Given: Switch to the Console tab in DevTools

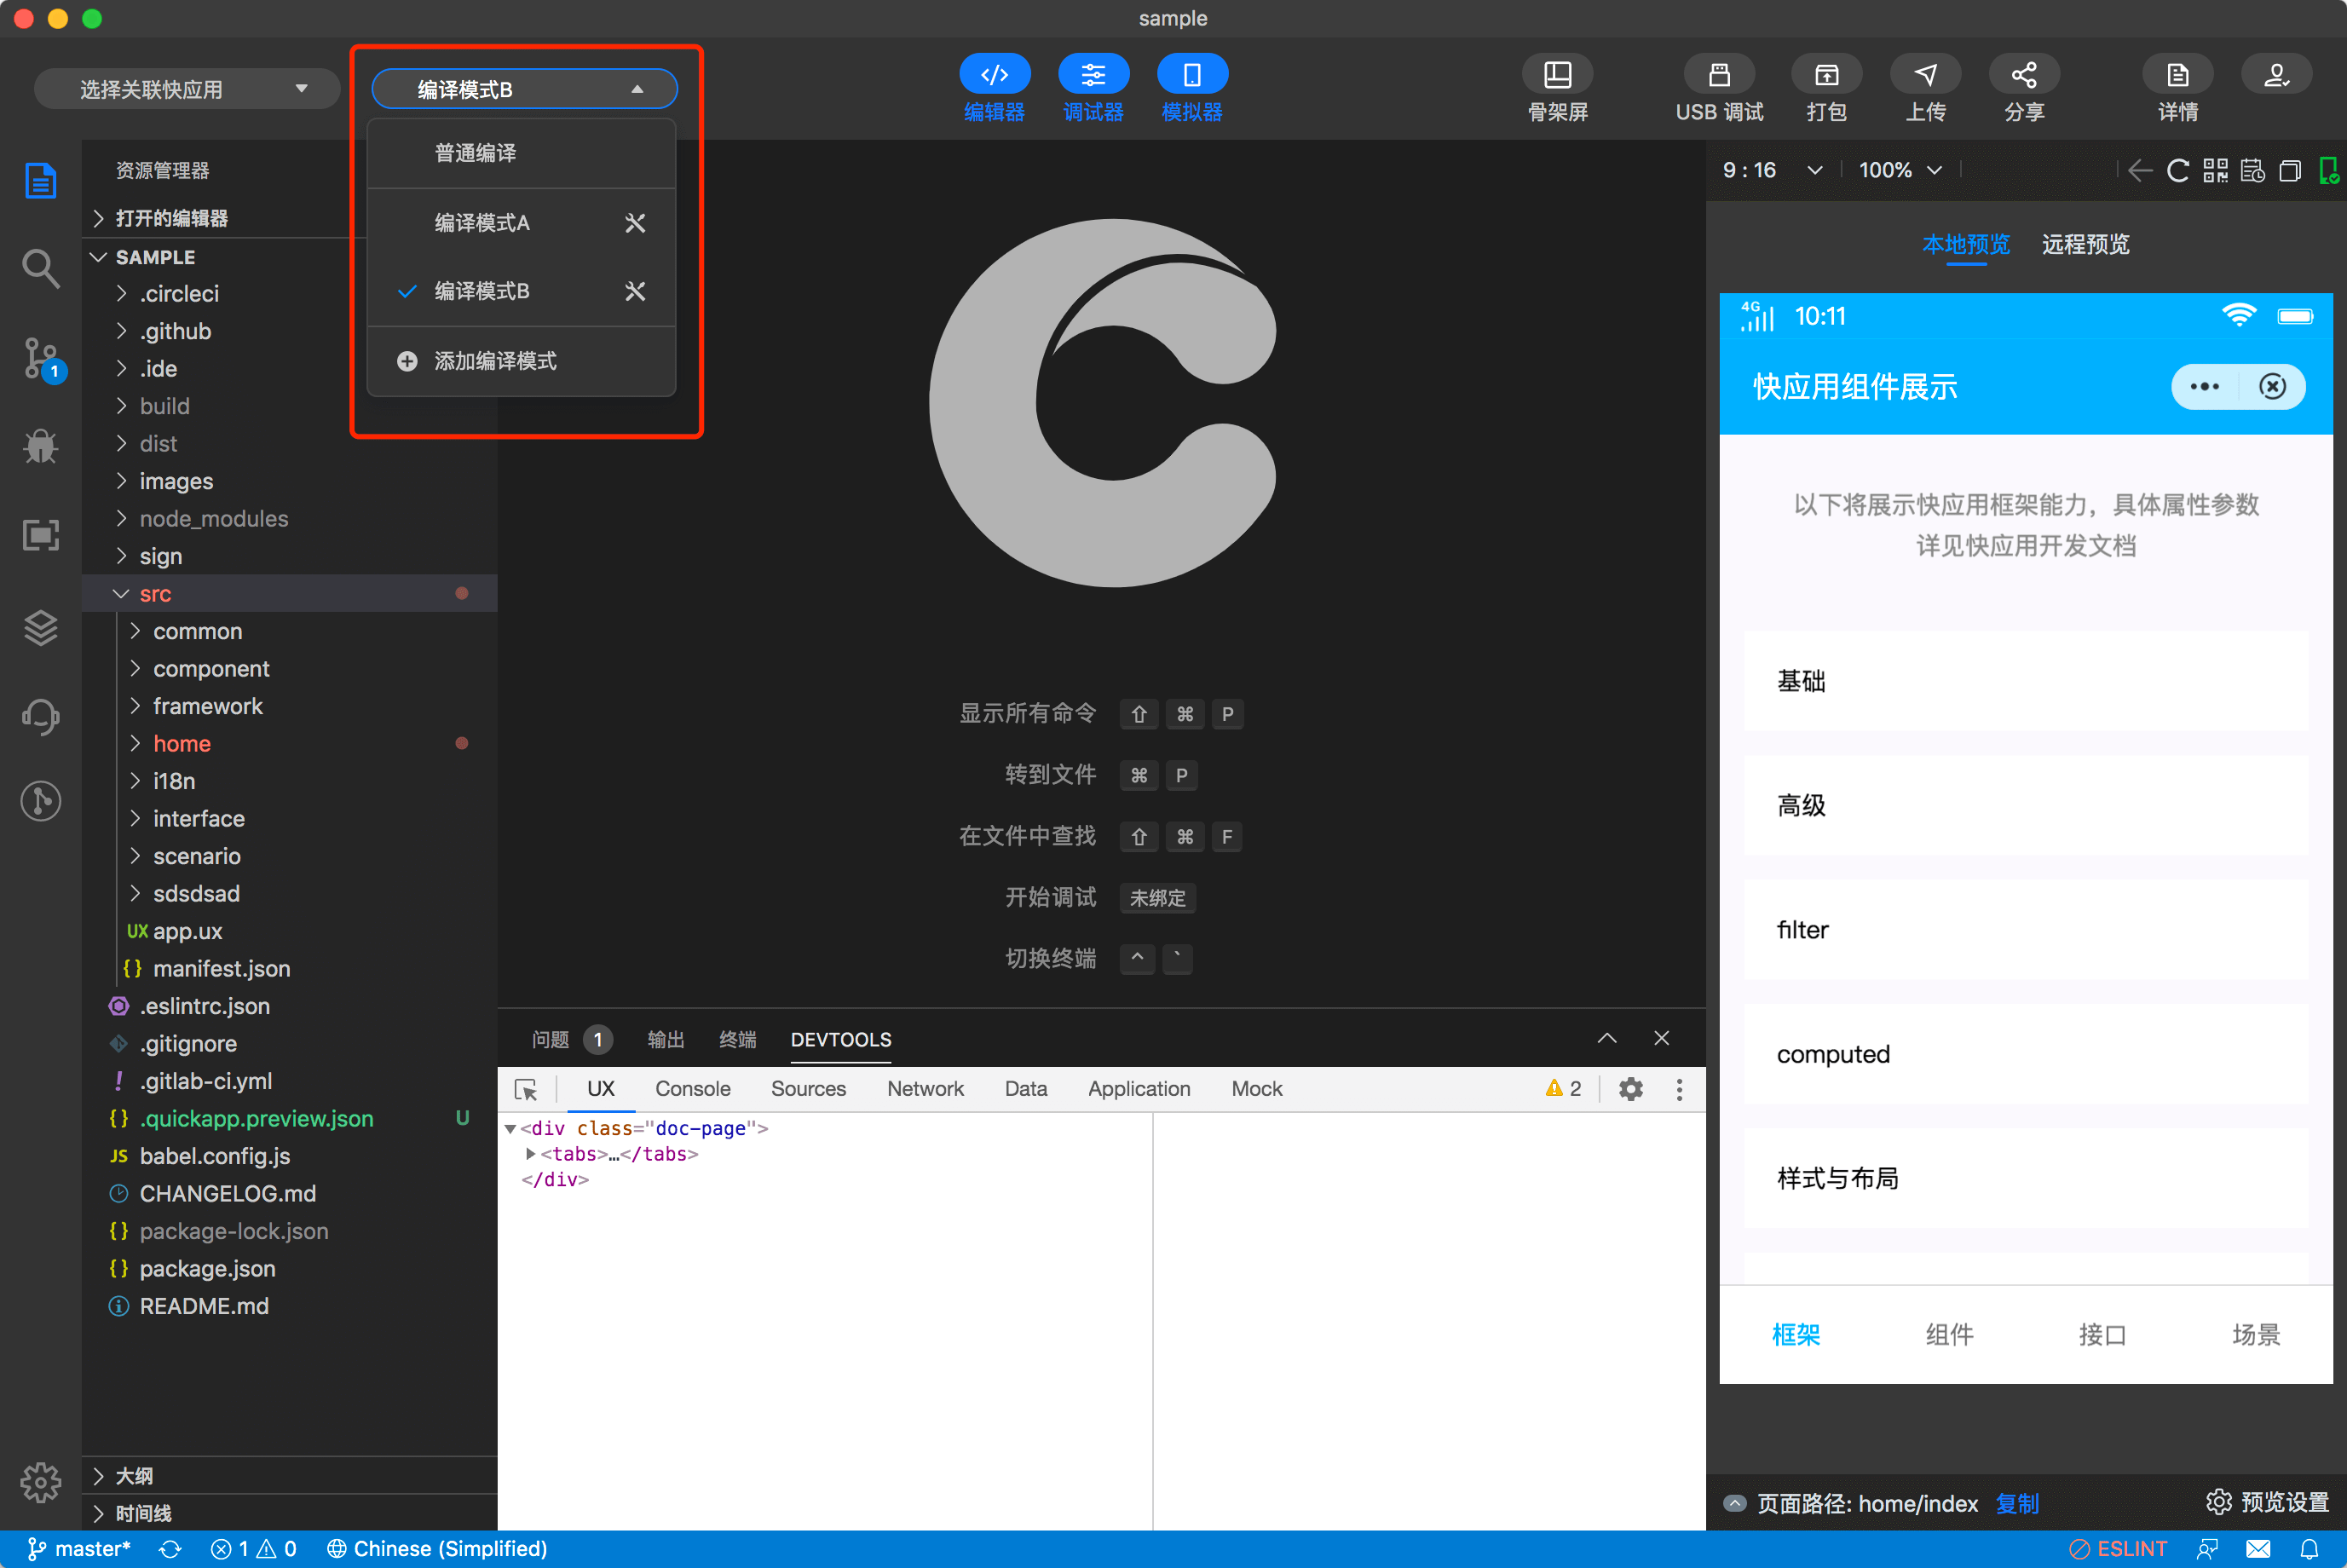Looking at the screenshot, I should pyautogui.click(x=692, y=1089).
